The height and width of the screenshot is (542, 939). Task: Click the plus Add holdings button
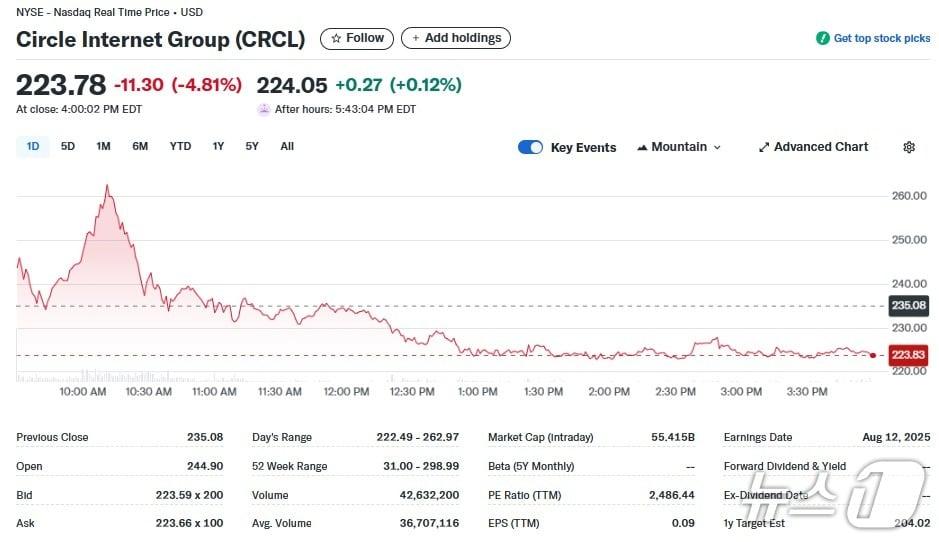click(456, 38)
